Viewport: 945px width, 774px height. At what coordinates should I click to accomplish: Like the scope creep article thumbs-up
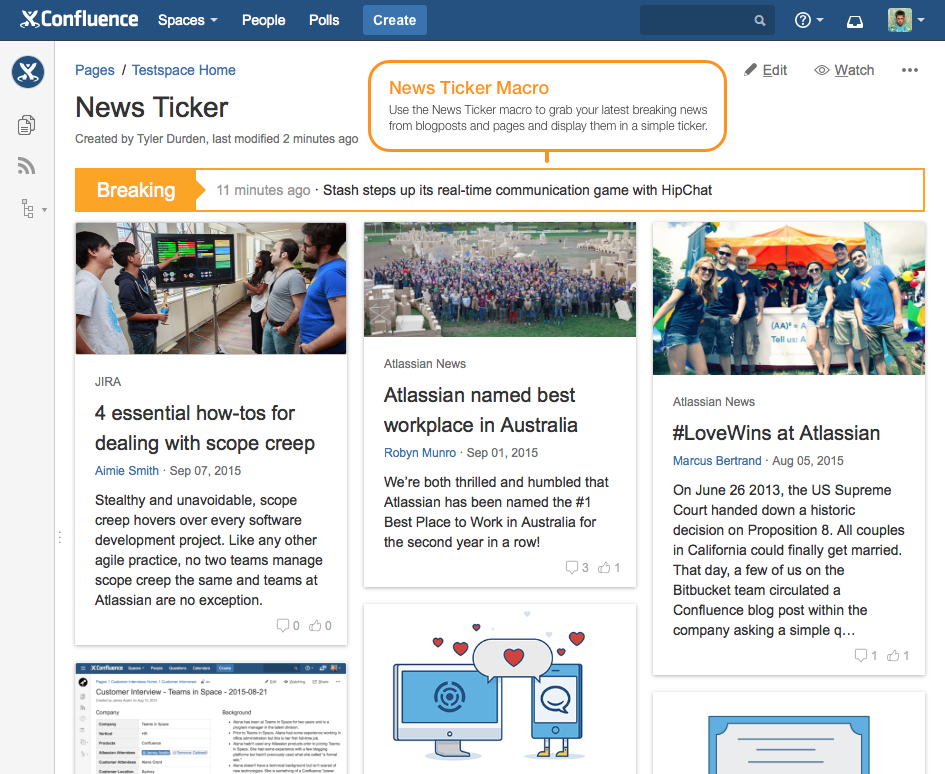click(315, 625)
